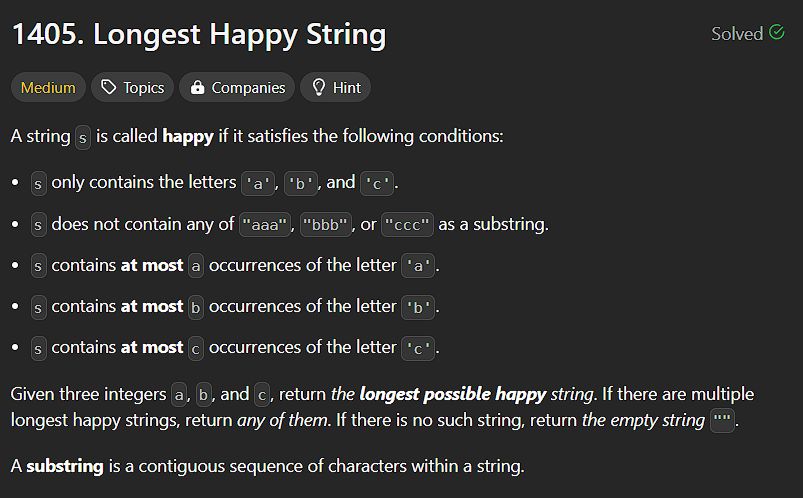Select the Medium difficulty badge
Image resolution: width=803 pixels, height=498 pixels.
[48, 87]
